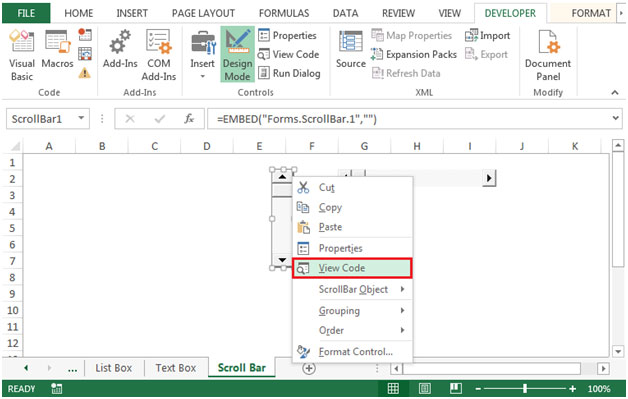Choose Copy from the context menu

point(352,208)
